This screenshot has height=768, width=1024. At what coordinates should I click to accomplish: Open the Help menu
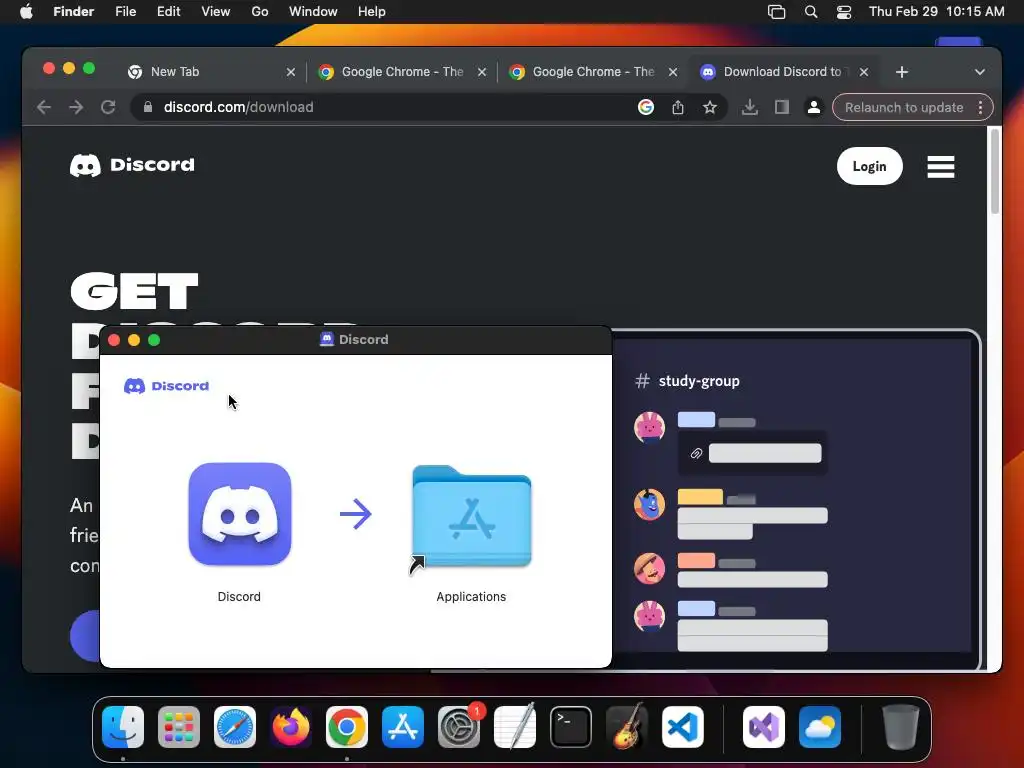pyautogui.click(x=372, y=12)
